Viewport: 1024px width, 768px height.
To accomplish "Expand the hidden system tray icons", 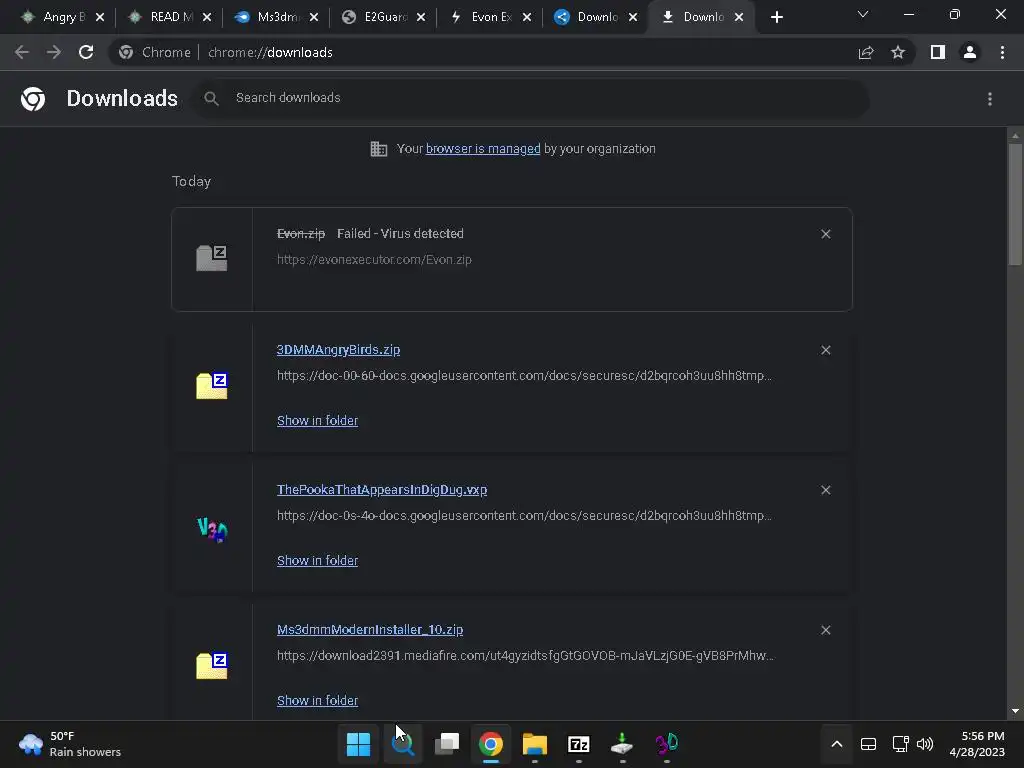I will click(x=837, y=744).
